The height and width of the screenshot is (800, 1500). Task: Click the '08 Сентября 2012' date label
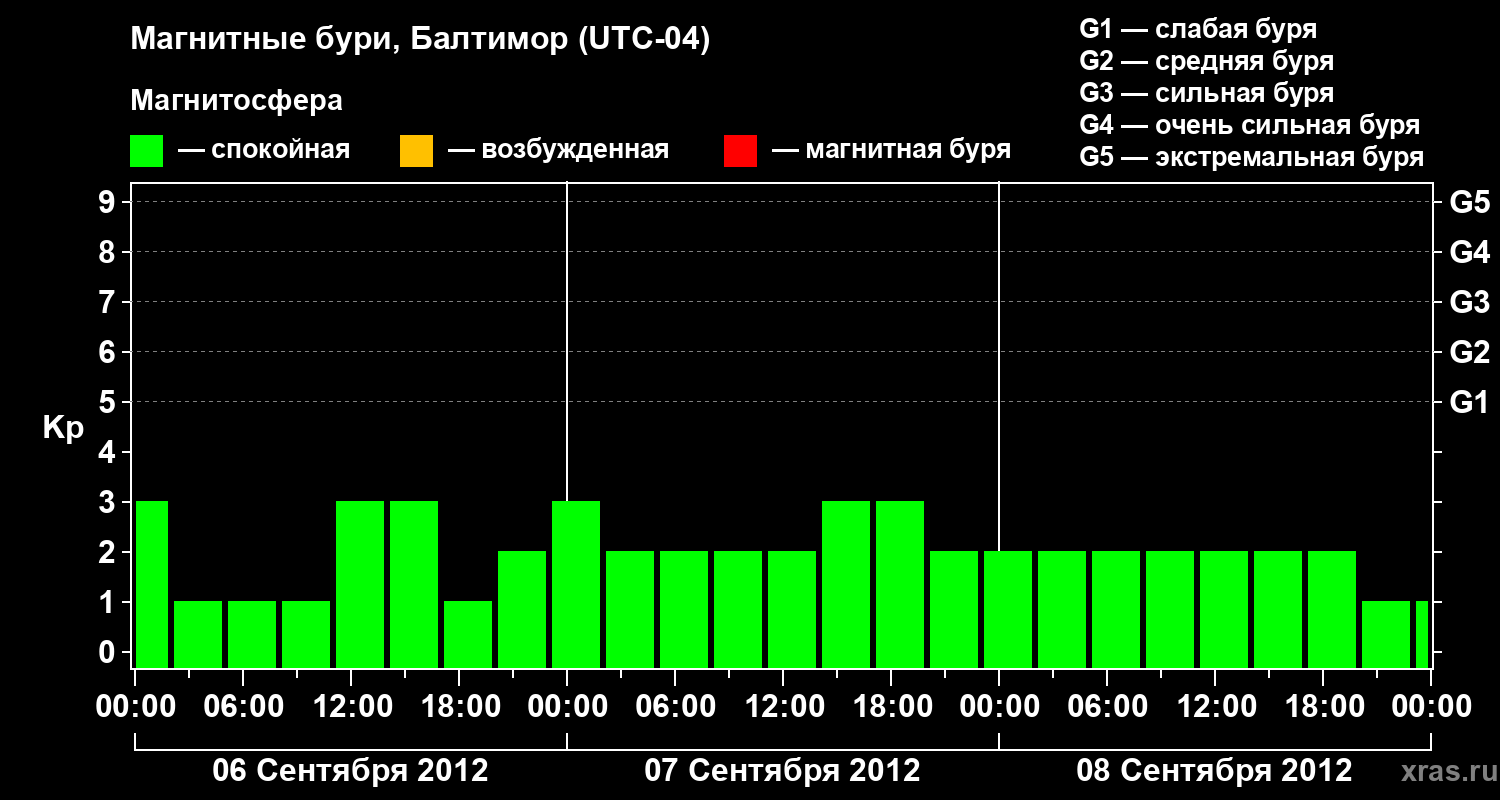(x=1214, y=771)
